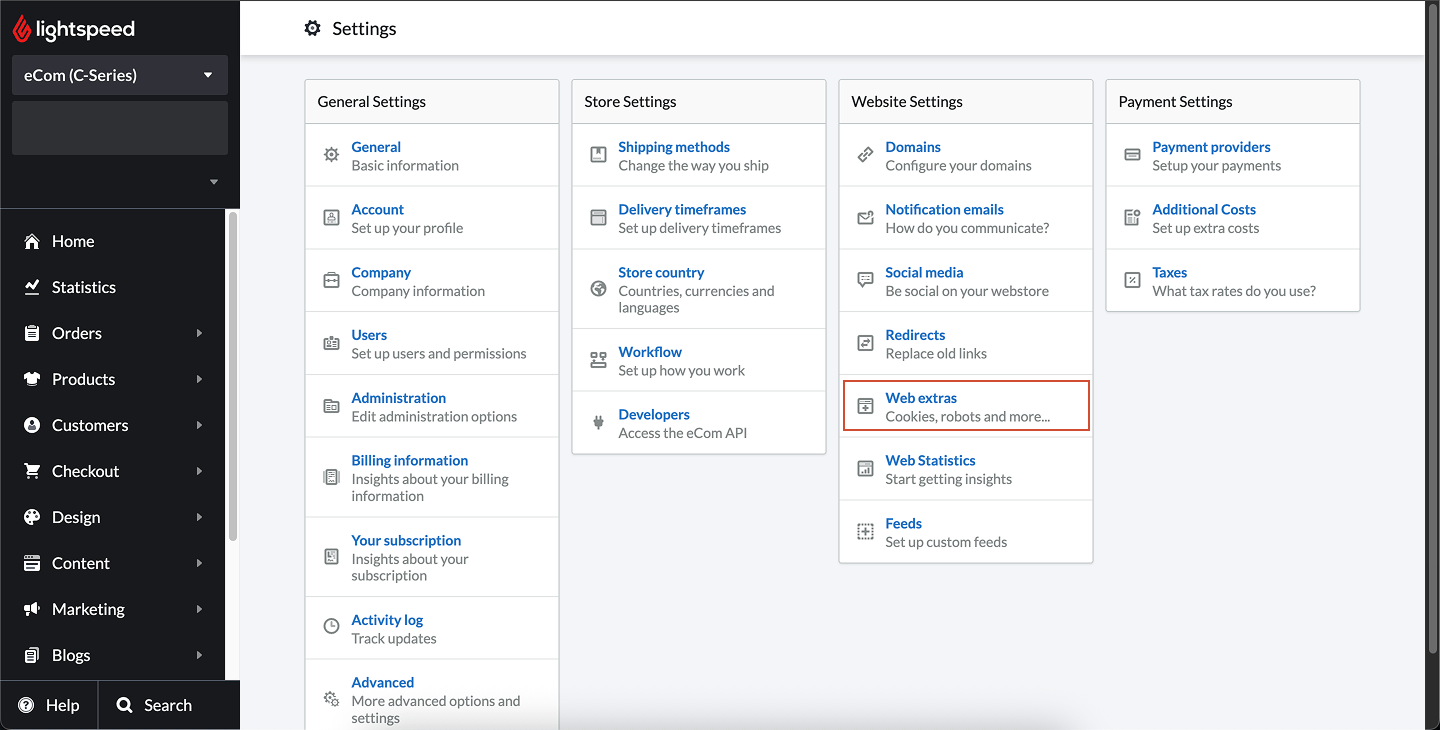The image size is (1440, 730).
Task: Expand the Customers submenu arrow
Action: coord(199,425)
